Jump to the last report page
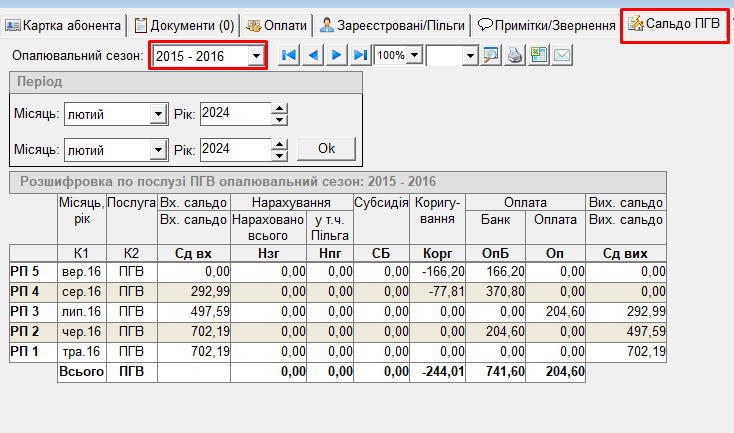734x433 pixels. pos(360,55)
